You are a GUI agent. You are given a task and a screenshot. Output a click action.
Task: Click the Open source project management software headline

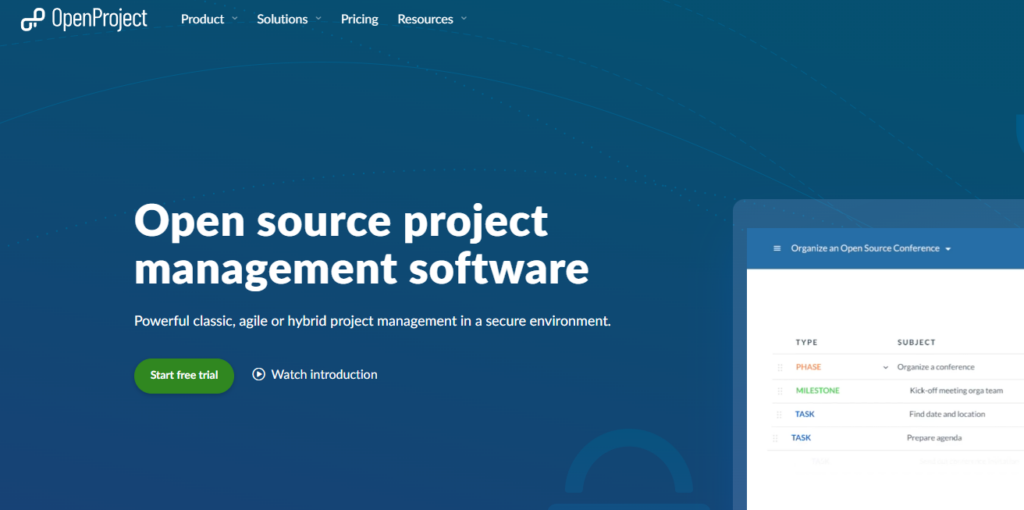[361, 244]
